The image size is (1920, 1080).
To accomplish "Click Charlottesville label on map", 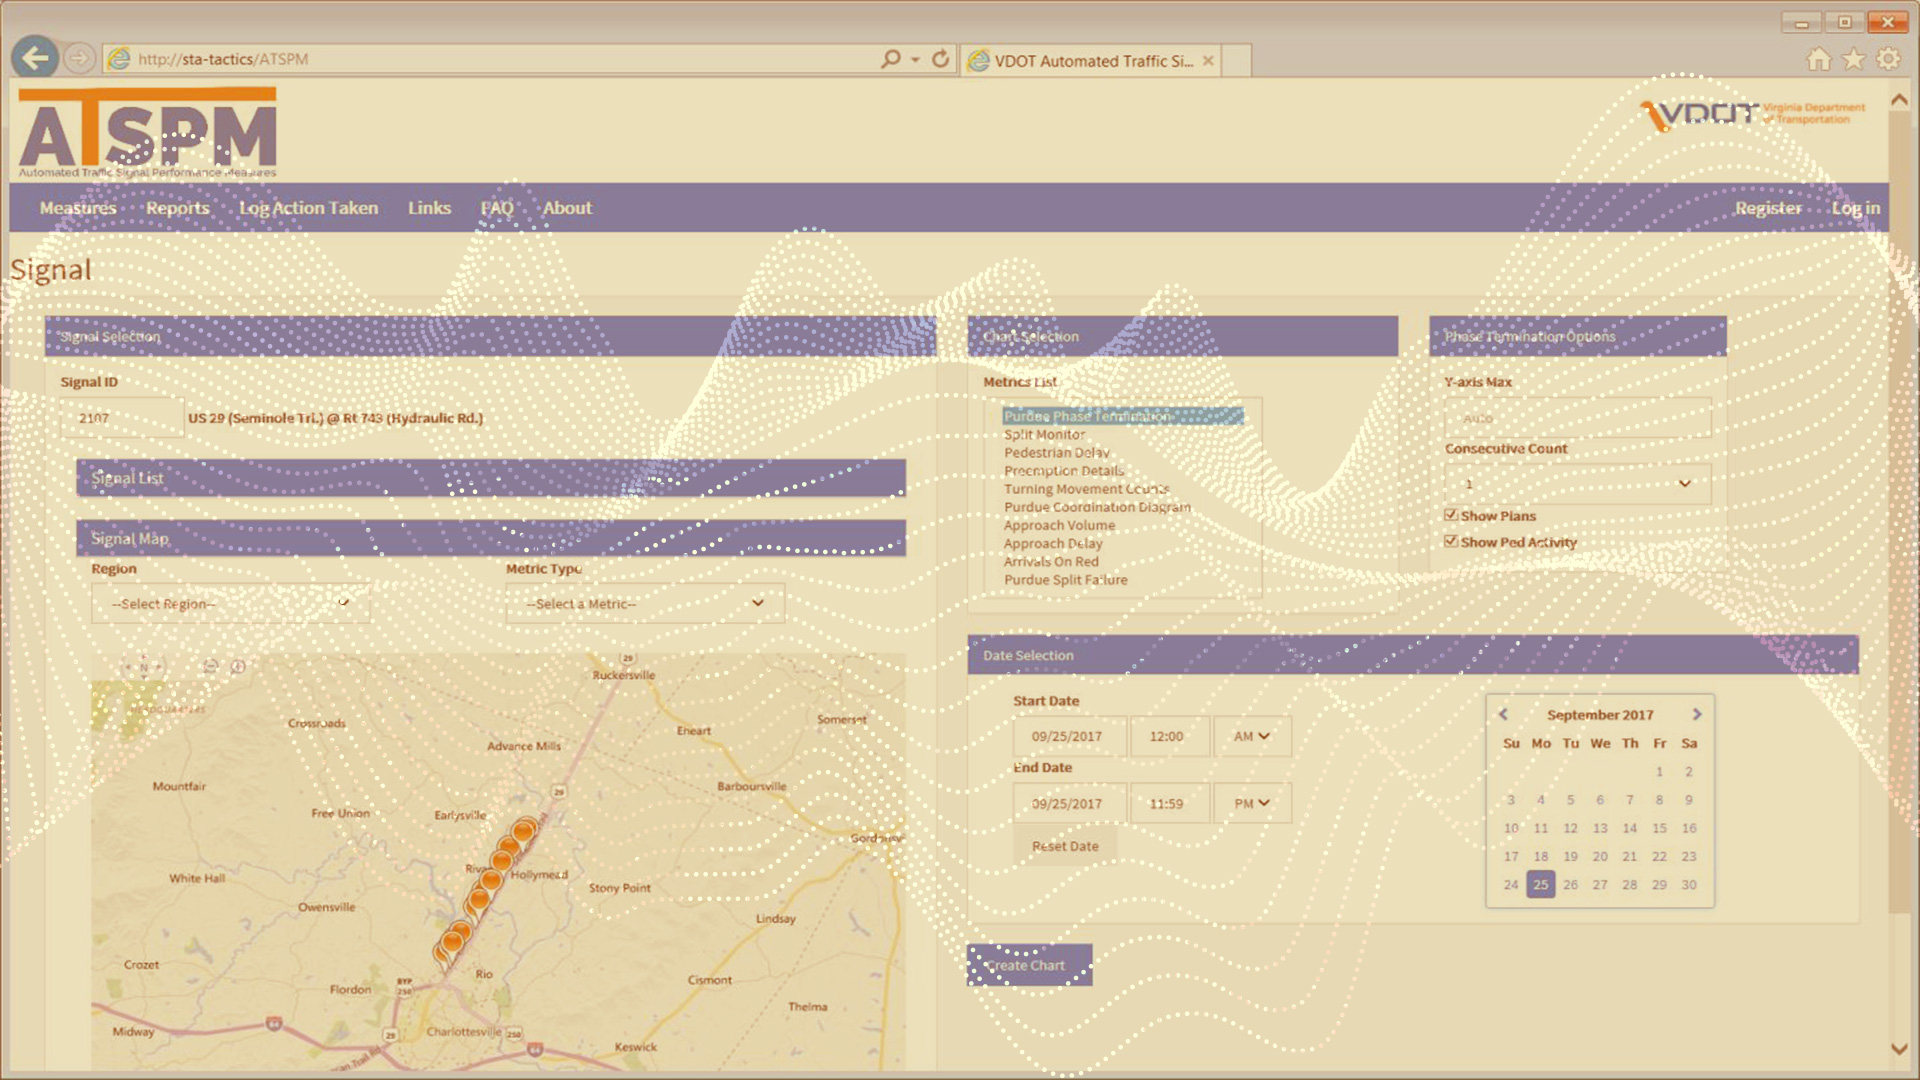I will click(x=464, y=1031).
